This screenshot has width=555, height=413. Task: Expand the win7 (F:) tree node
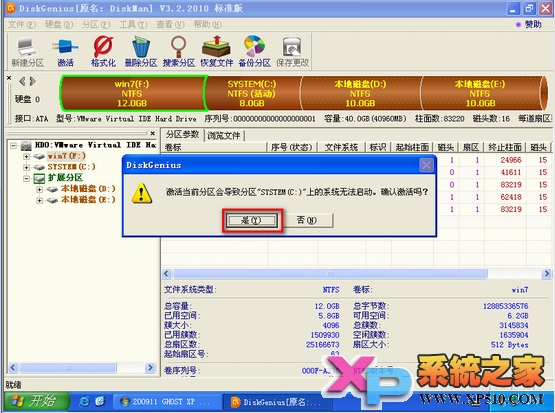(x=26, y=156)
